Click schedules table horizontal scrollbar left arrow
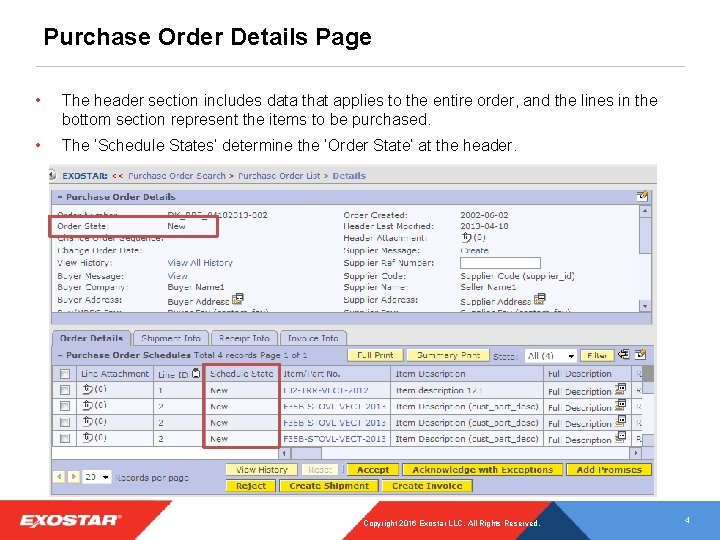 click(x=285, y=453)
